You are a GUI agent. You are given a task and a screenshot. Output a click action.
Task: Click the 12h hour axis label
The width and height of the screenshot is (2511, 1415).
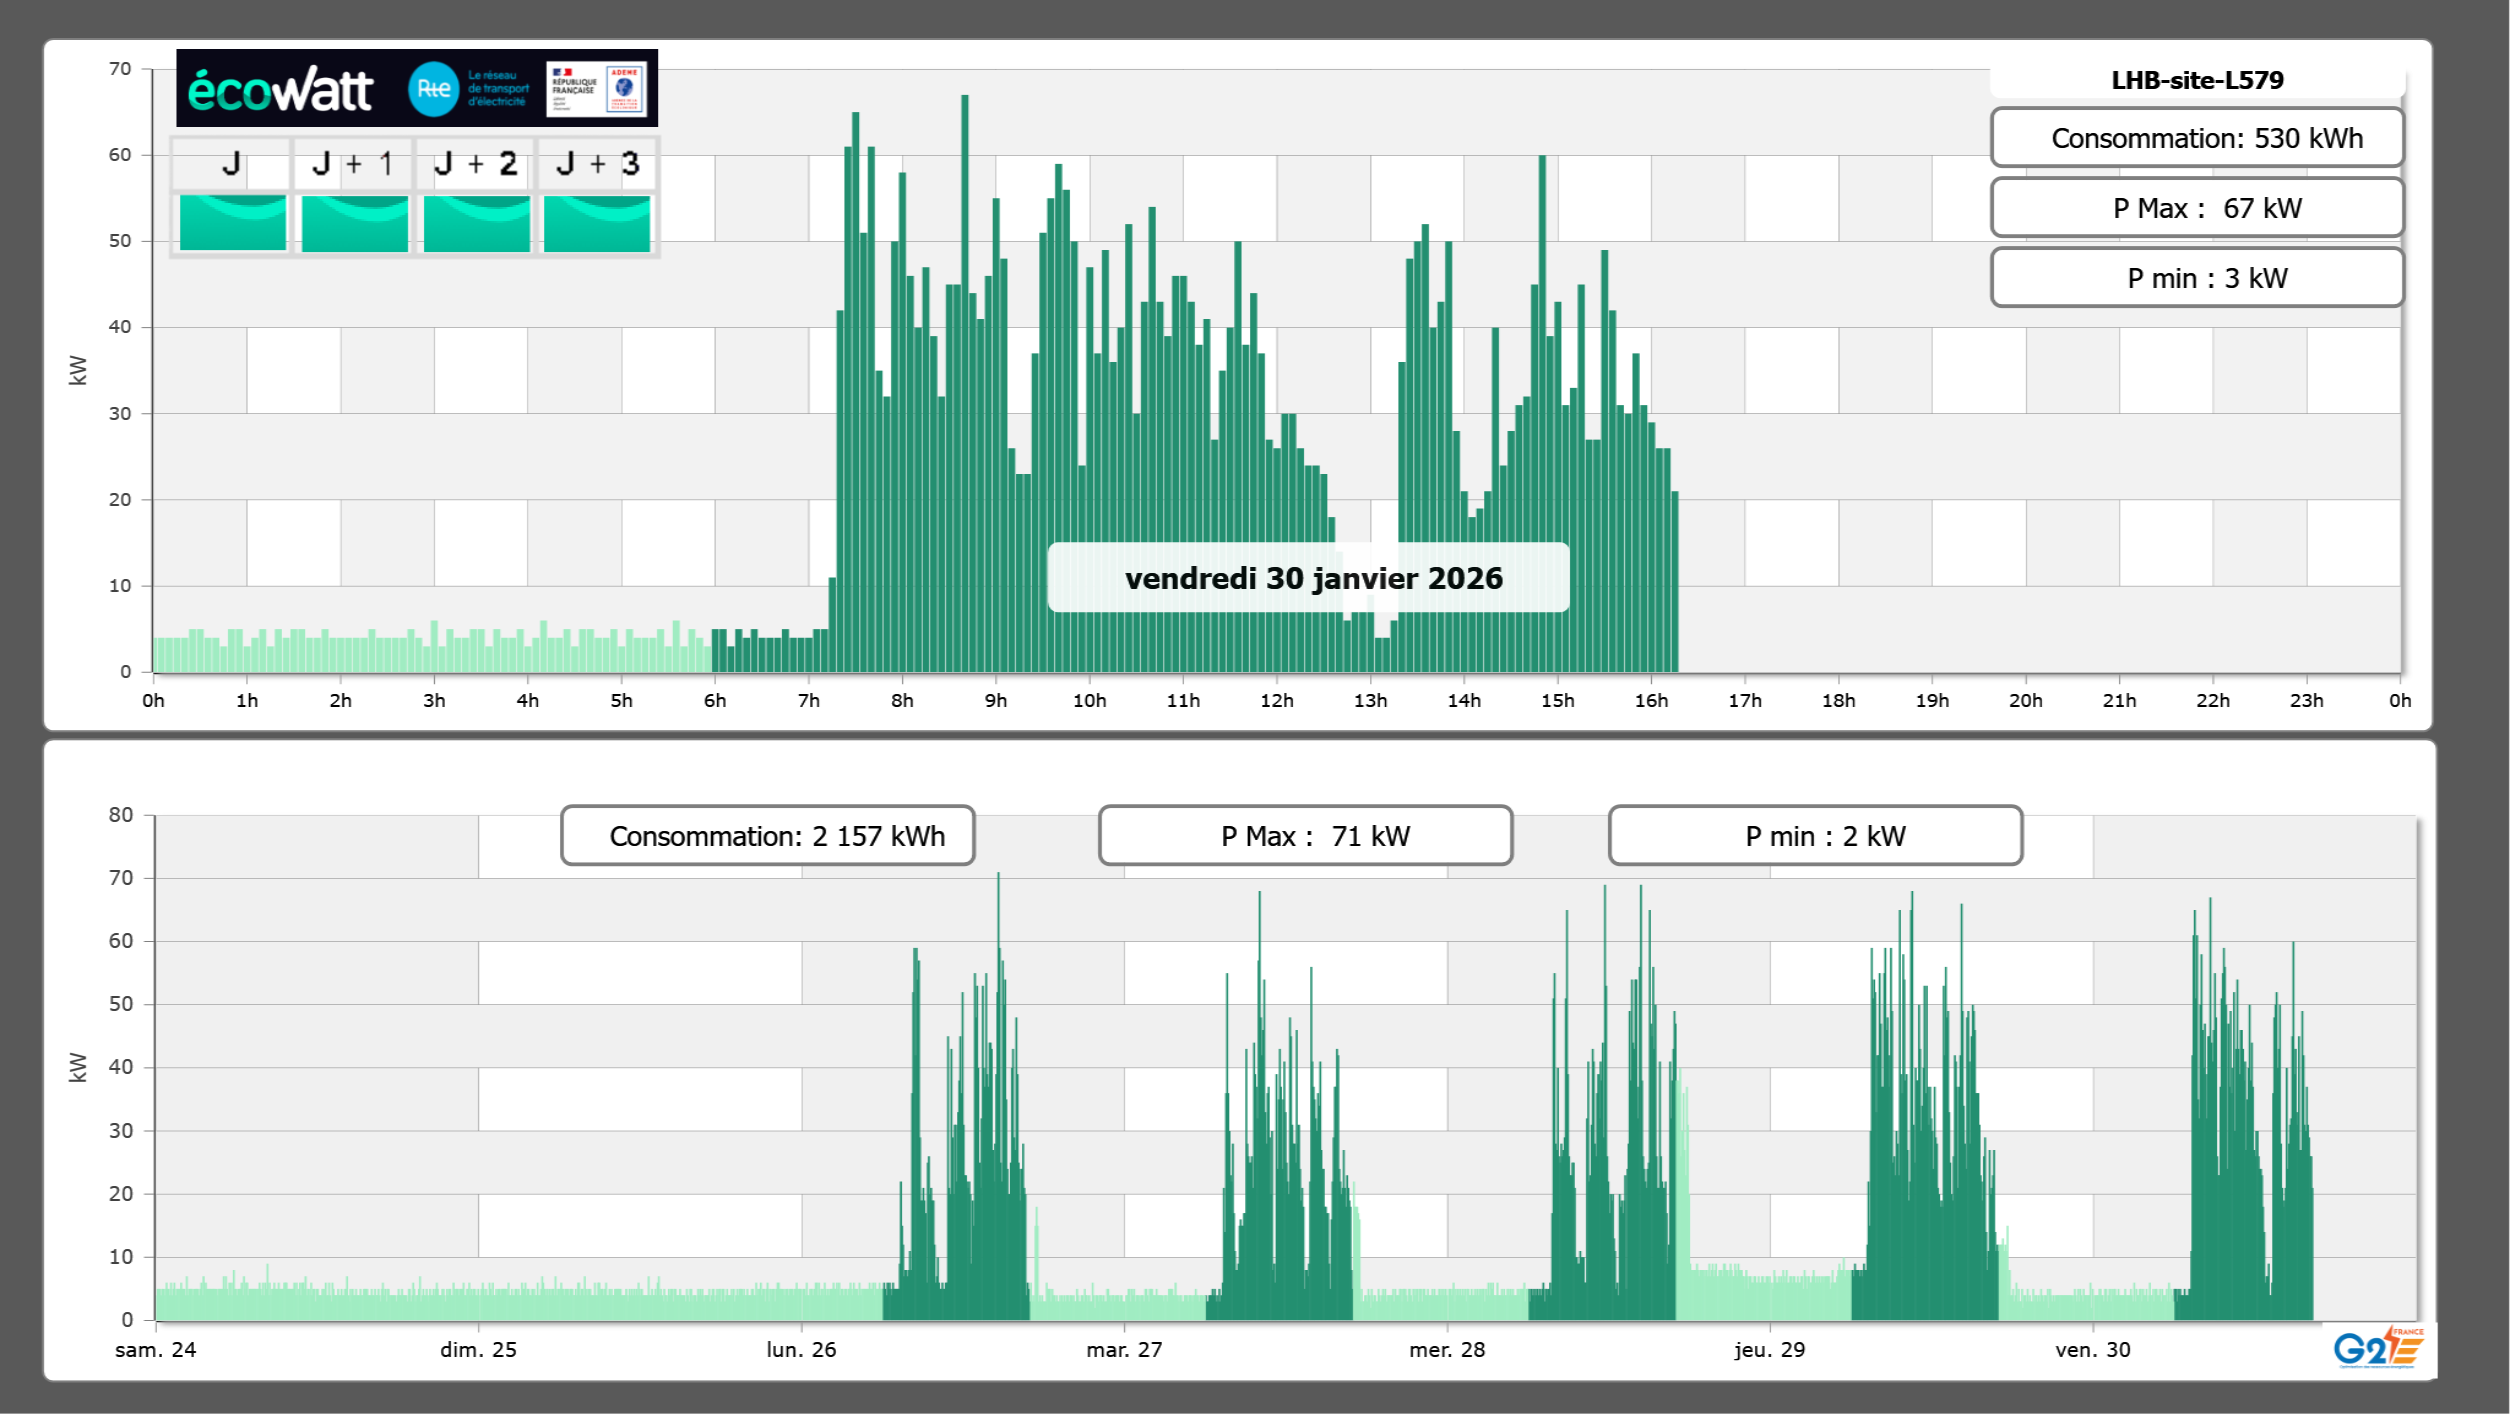click(x=1276, y=700)
